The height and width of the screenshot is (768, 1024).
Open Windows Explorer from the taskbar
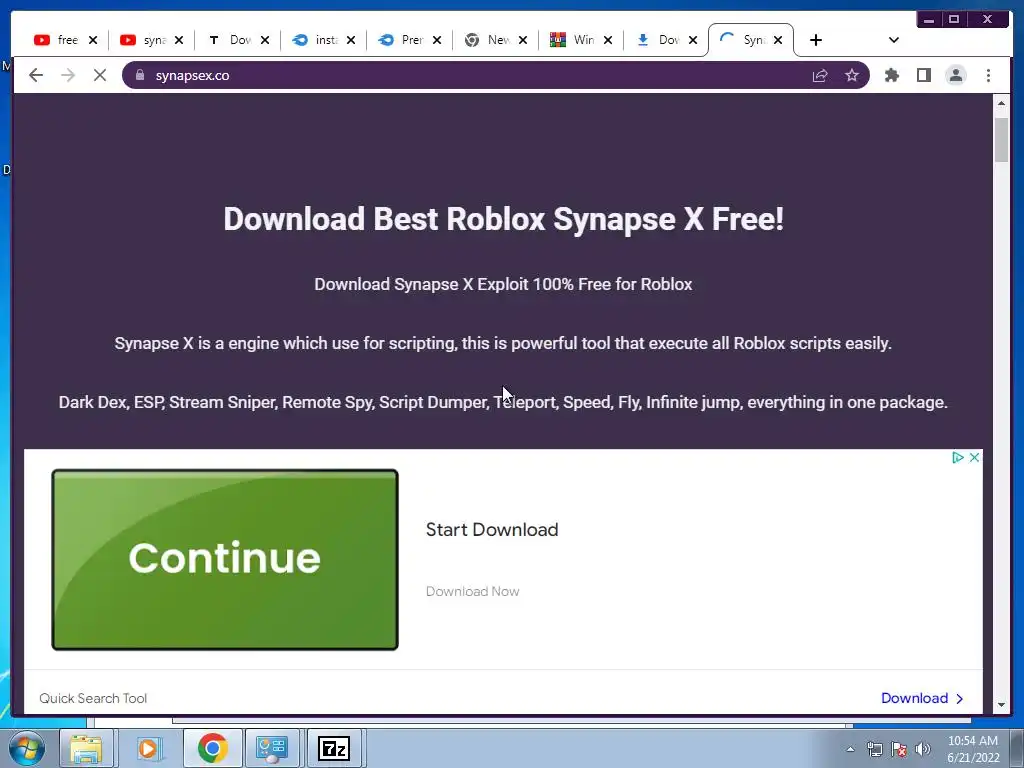point(86,748)
